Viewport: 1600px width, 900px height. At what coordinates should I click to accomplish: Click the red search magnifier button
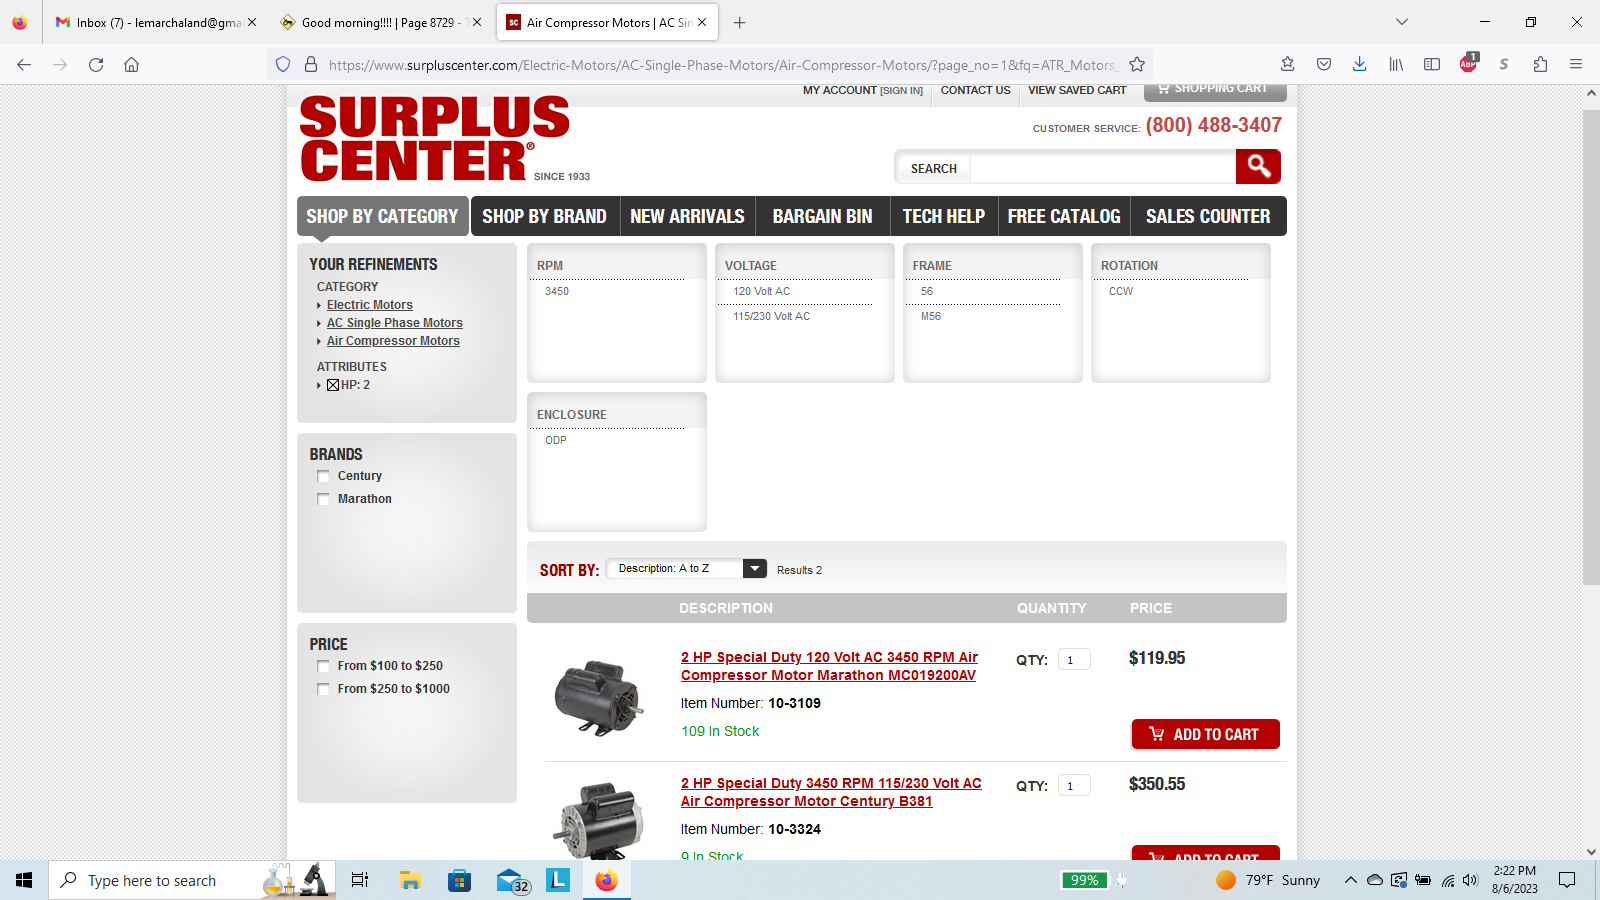coord(1258,167)
